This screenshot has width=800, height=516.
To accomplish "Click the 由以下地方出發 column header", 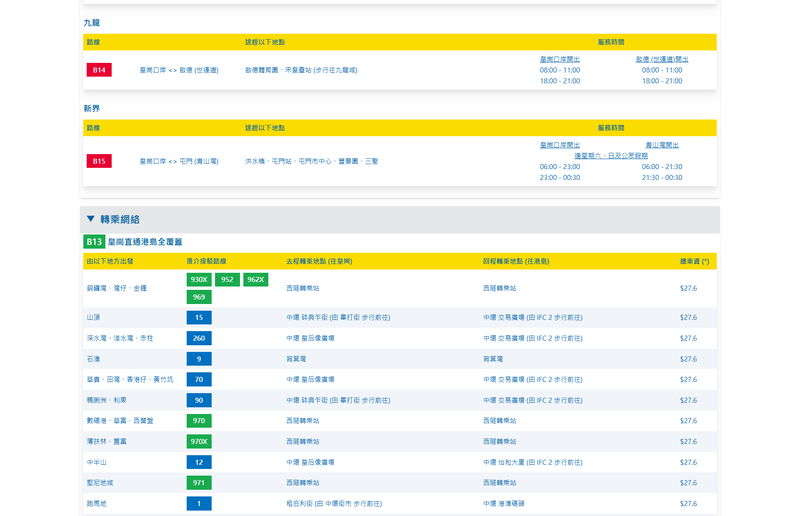I will point(110,261).
